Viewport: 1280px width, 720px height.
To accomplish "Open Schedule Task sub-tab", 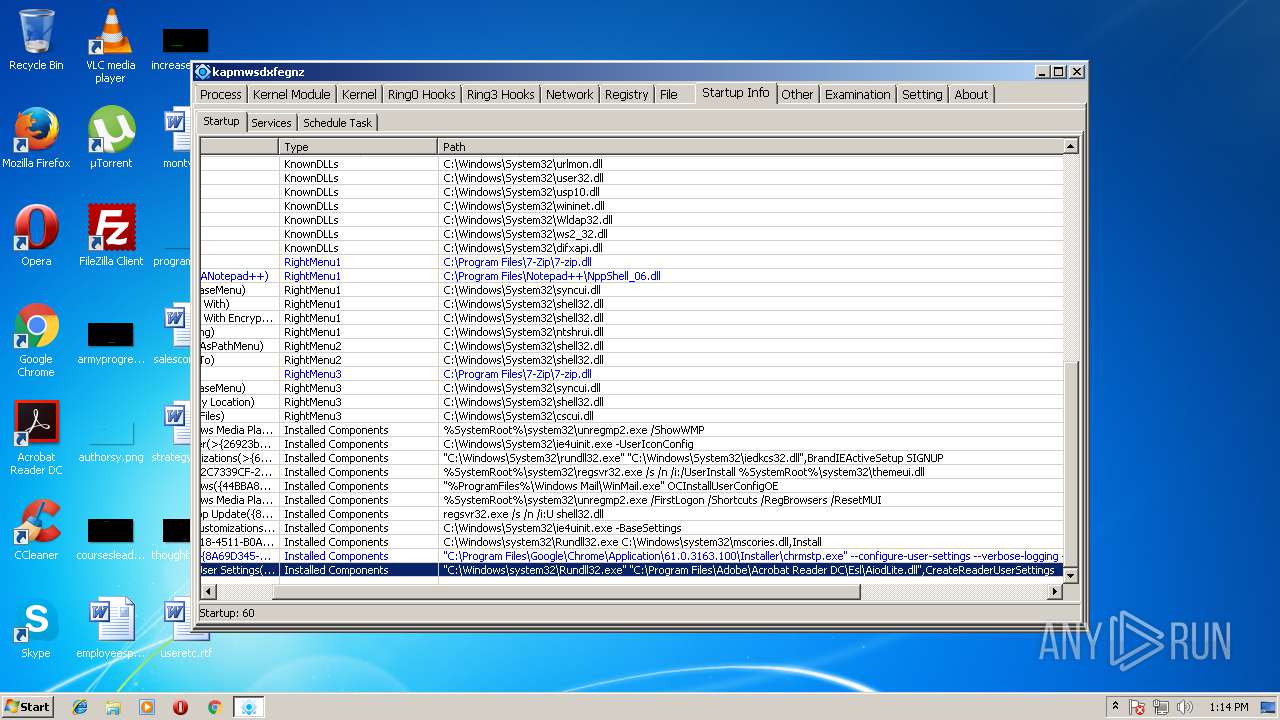I will [337, 122].
